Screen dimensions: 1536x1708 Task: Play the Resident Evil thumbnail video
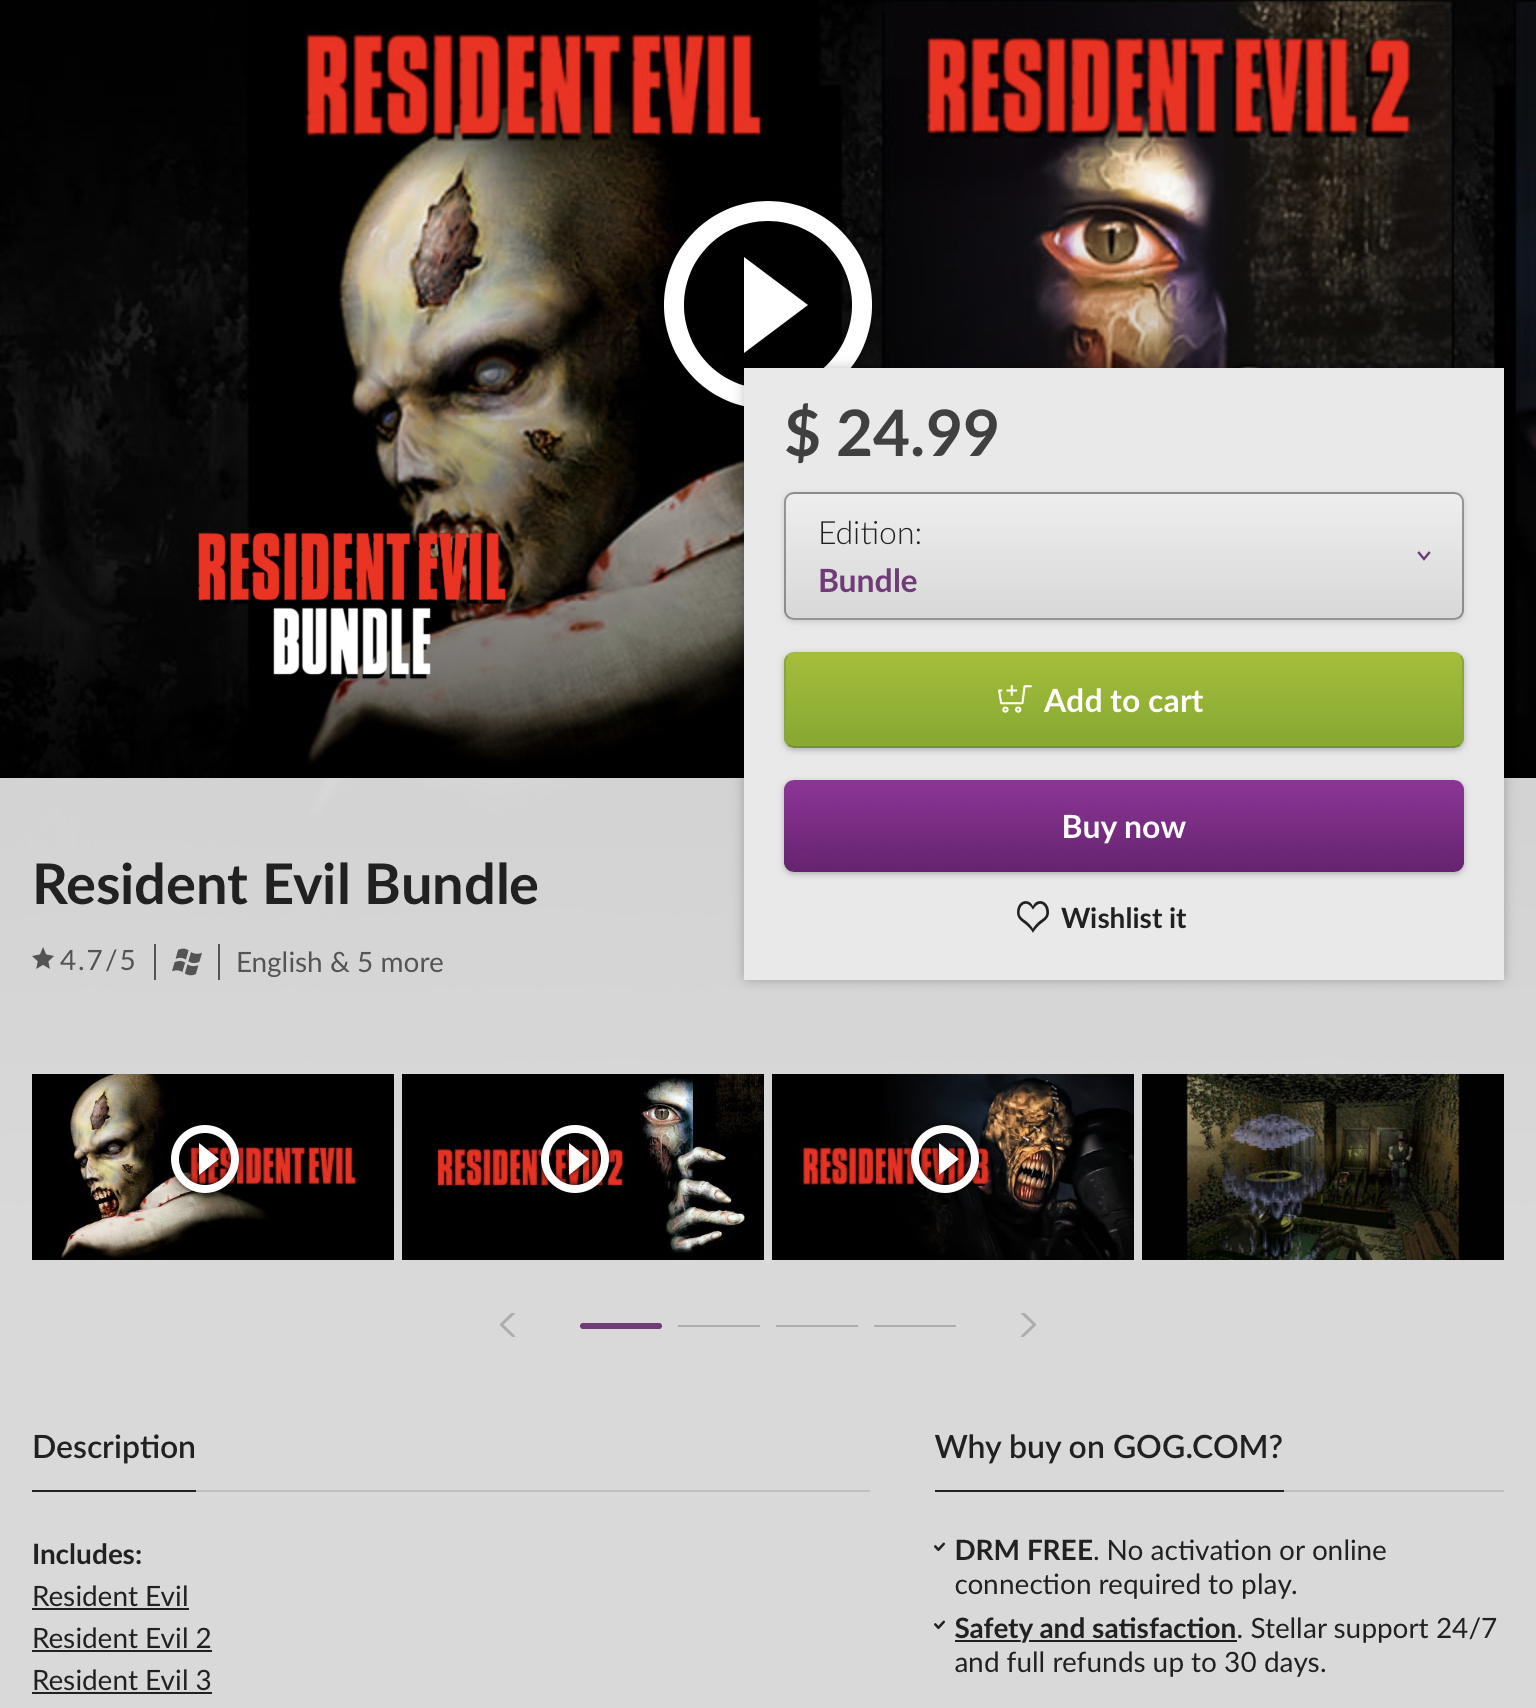click(205, 1159)
